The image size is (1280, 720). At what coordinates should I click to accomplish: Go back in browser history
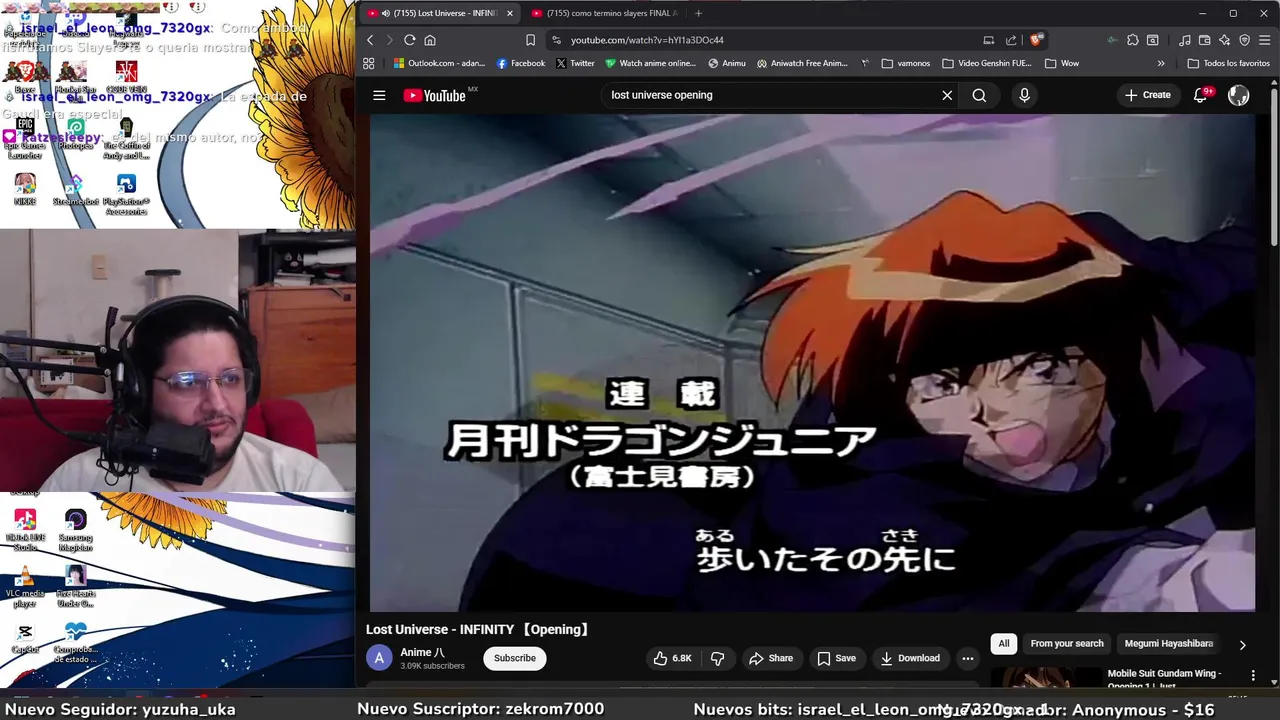click(370, 40)
